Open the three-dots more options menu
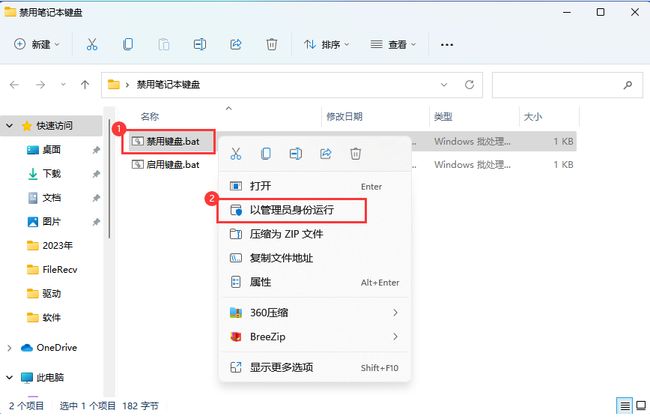Viewport: 650px width, 419px height. pyautogui.click(x=447, y=44)
